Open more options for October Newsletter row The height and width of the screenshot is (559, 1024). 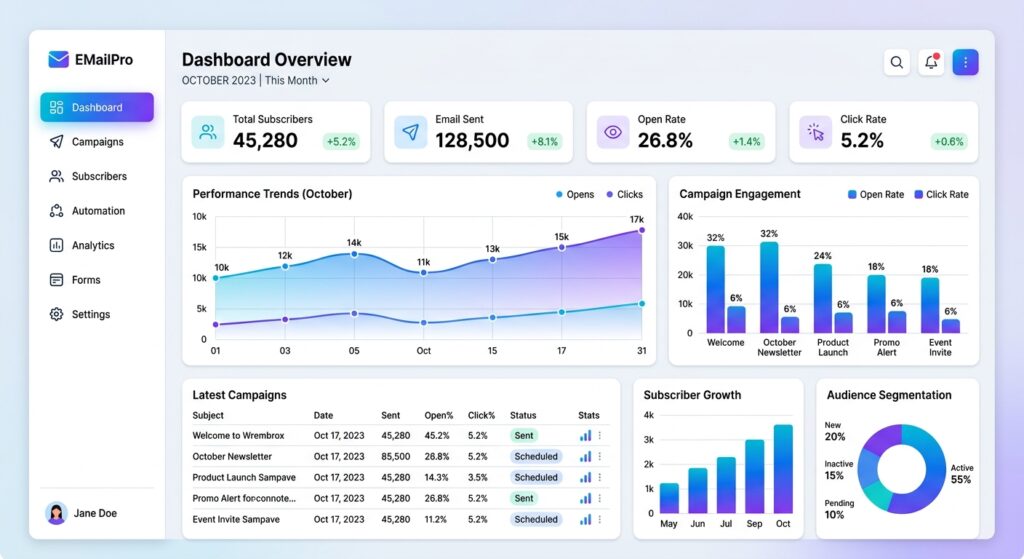[600, 456]
